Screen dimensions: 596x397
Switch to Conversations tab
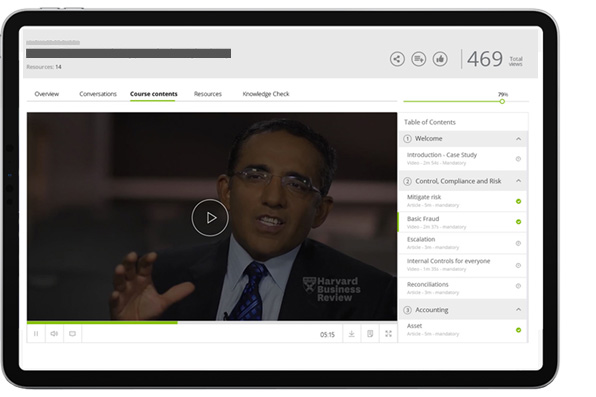tap(98, 94)
